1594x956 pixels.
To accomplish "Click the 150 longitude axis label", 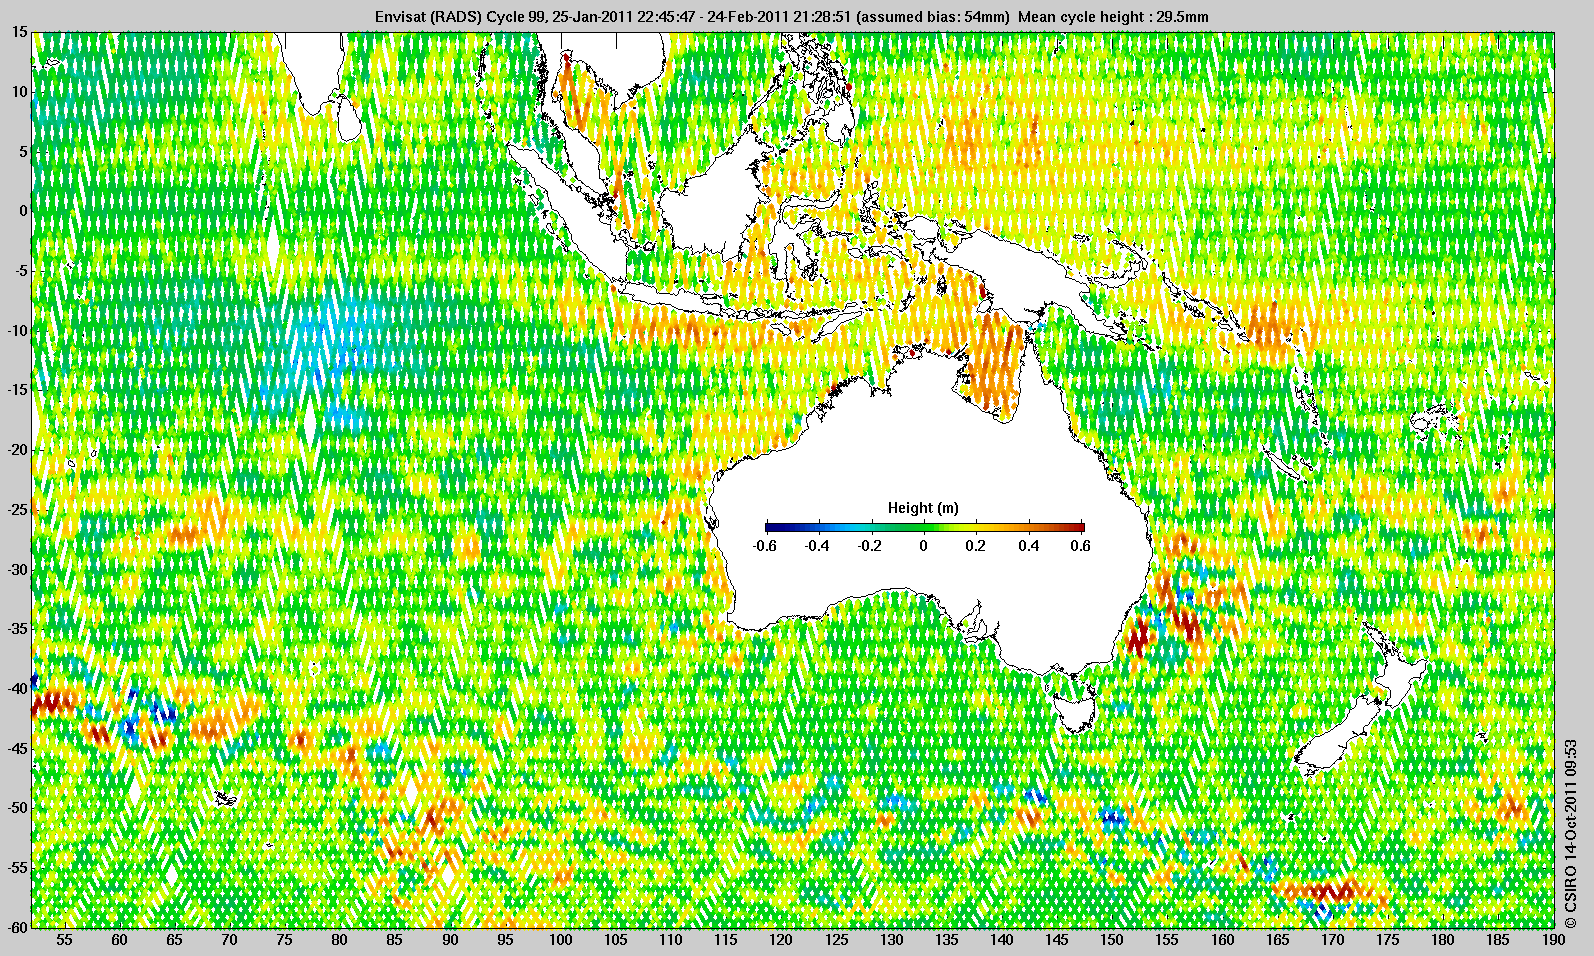I will (1111, 940).
